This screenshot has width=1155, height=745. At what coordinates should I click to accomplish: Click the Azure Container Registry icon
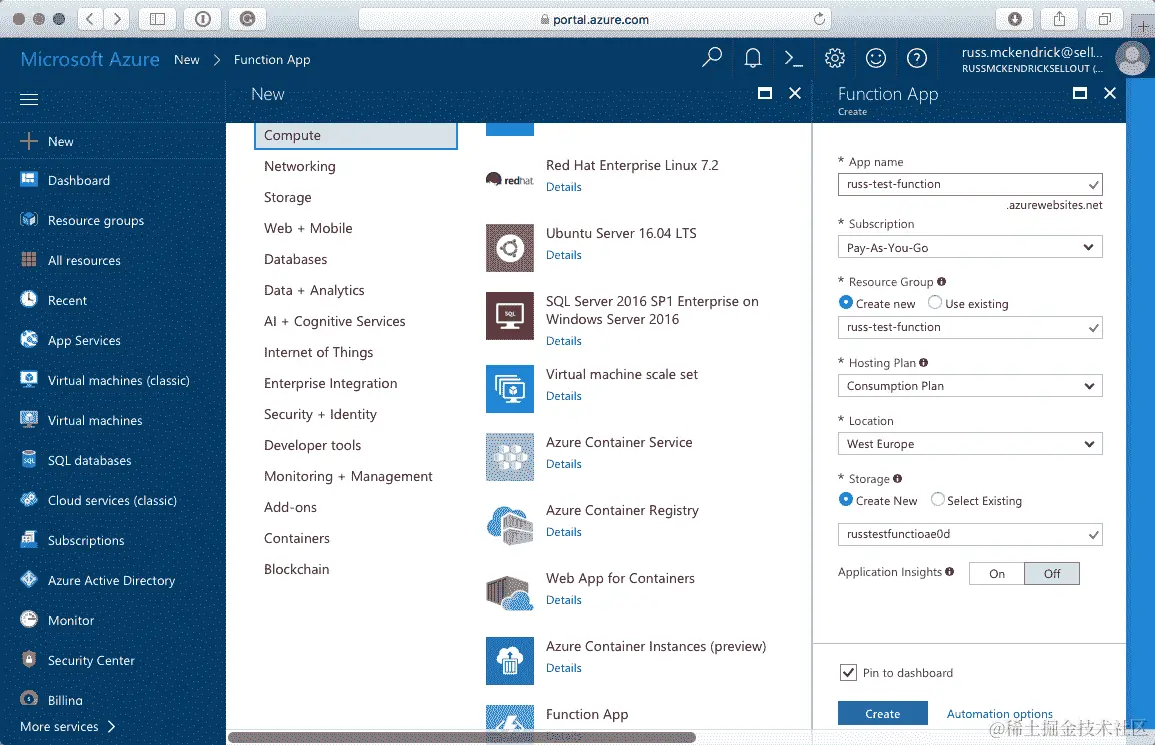510,525
